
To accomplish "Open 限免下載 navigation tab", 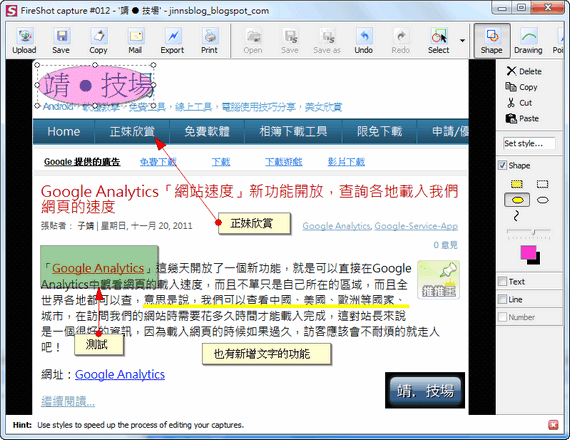I will [x=379, y=131].
